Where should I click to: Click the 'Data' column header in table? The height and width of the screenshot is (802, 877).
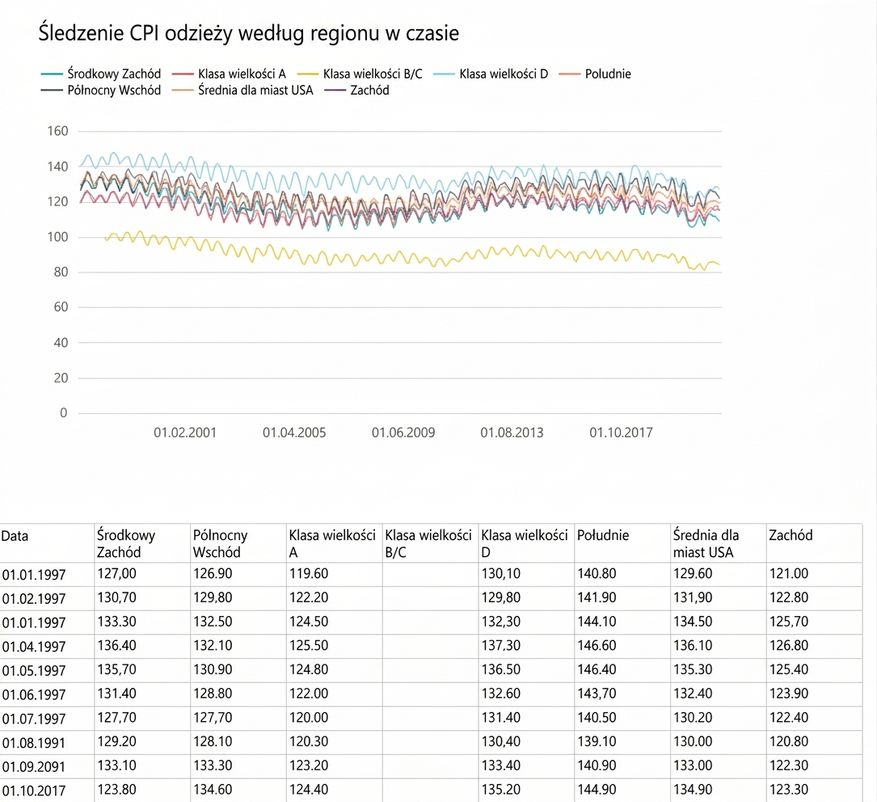pyautogui.click(x=47, y=543)
